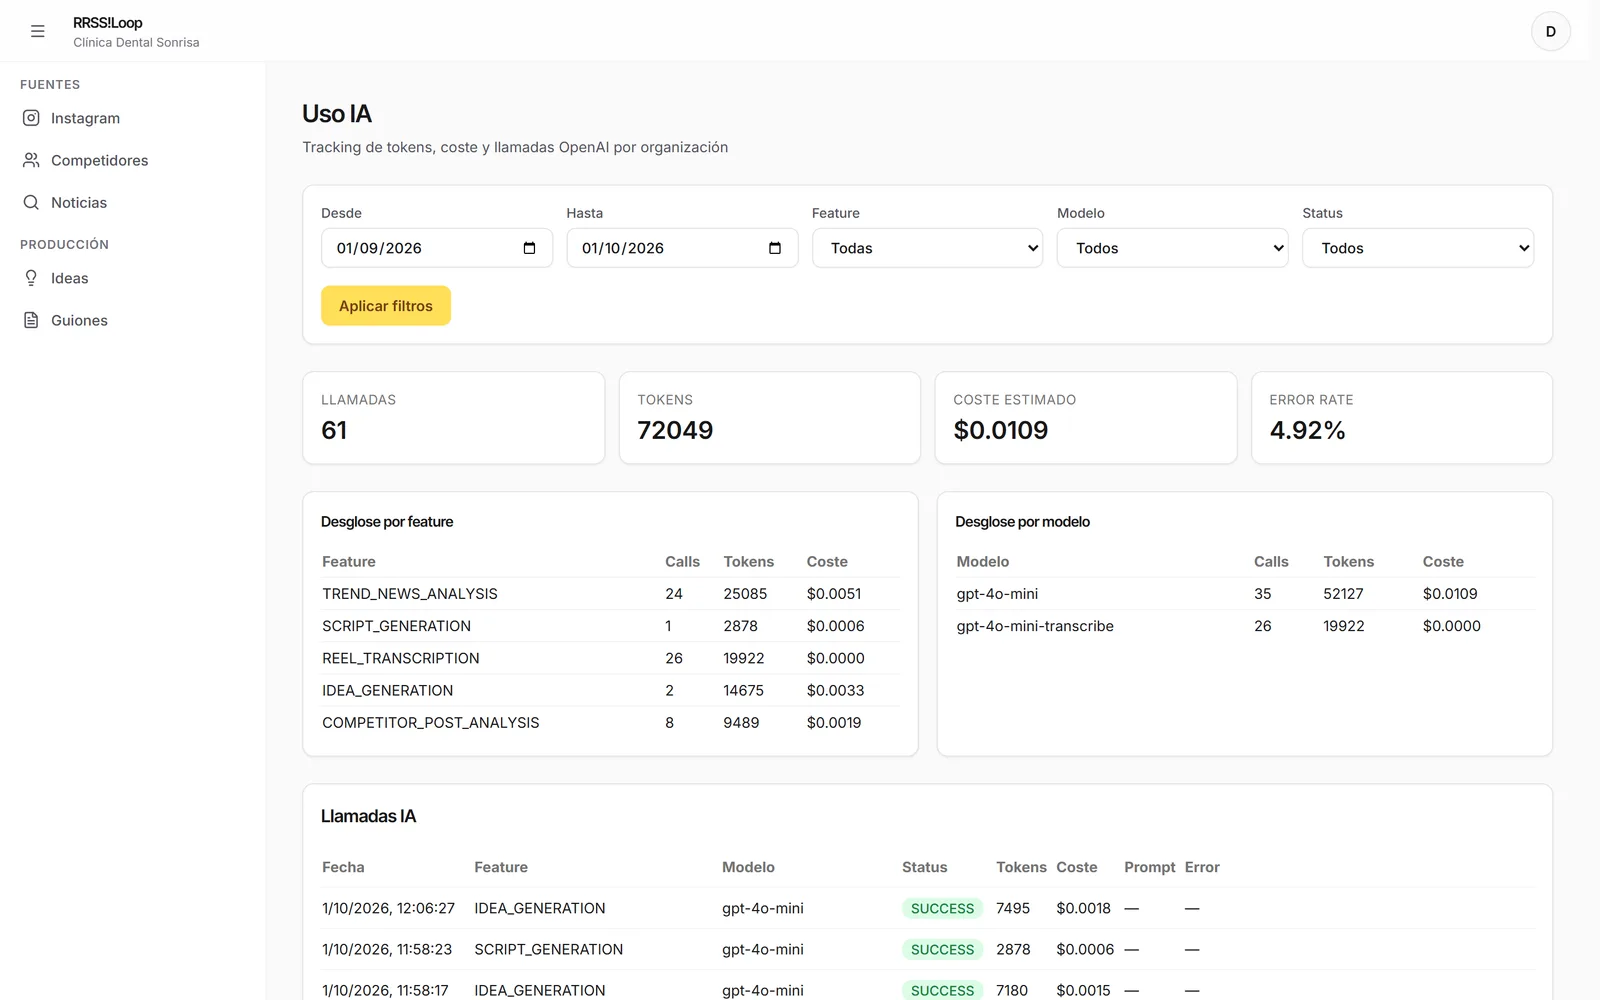The image size is (1600, 1000).
Task: Click the Hasta date field 01/10/2026
Action: pos(682,248)
